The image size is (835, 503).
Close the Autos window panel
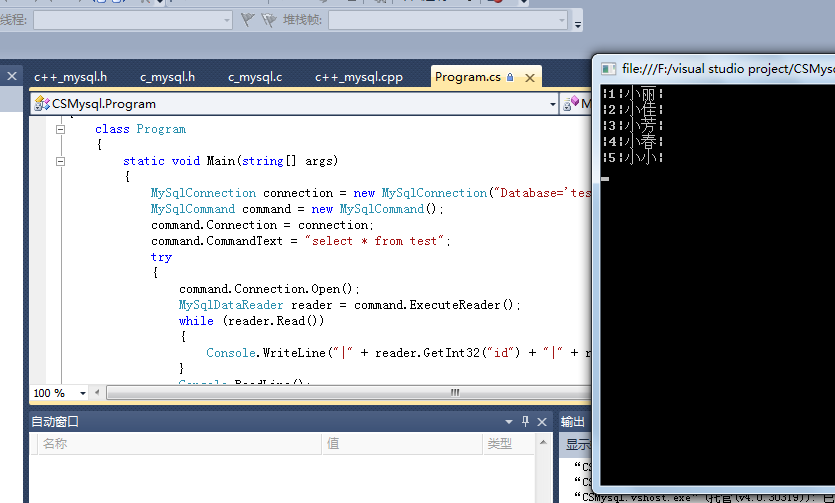point(543,422)
